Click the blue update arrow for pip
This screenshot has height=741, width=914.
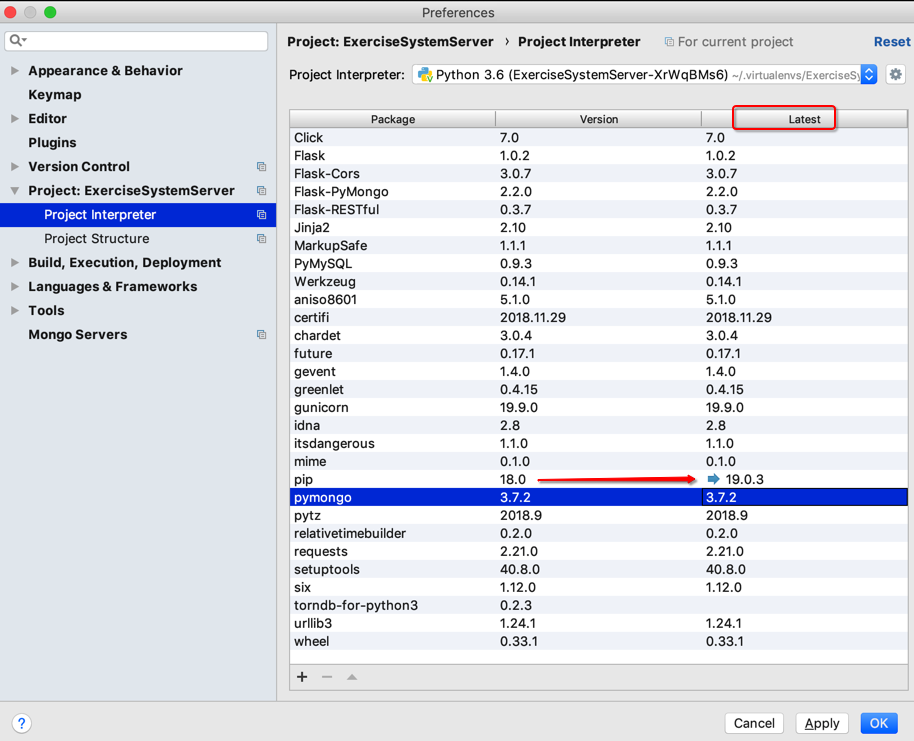tap(713, 479)
